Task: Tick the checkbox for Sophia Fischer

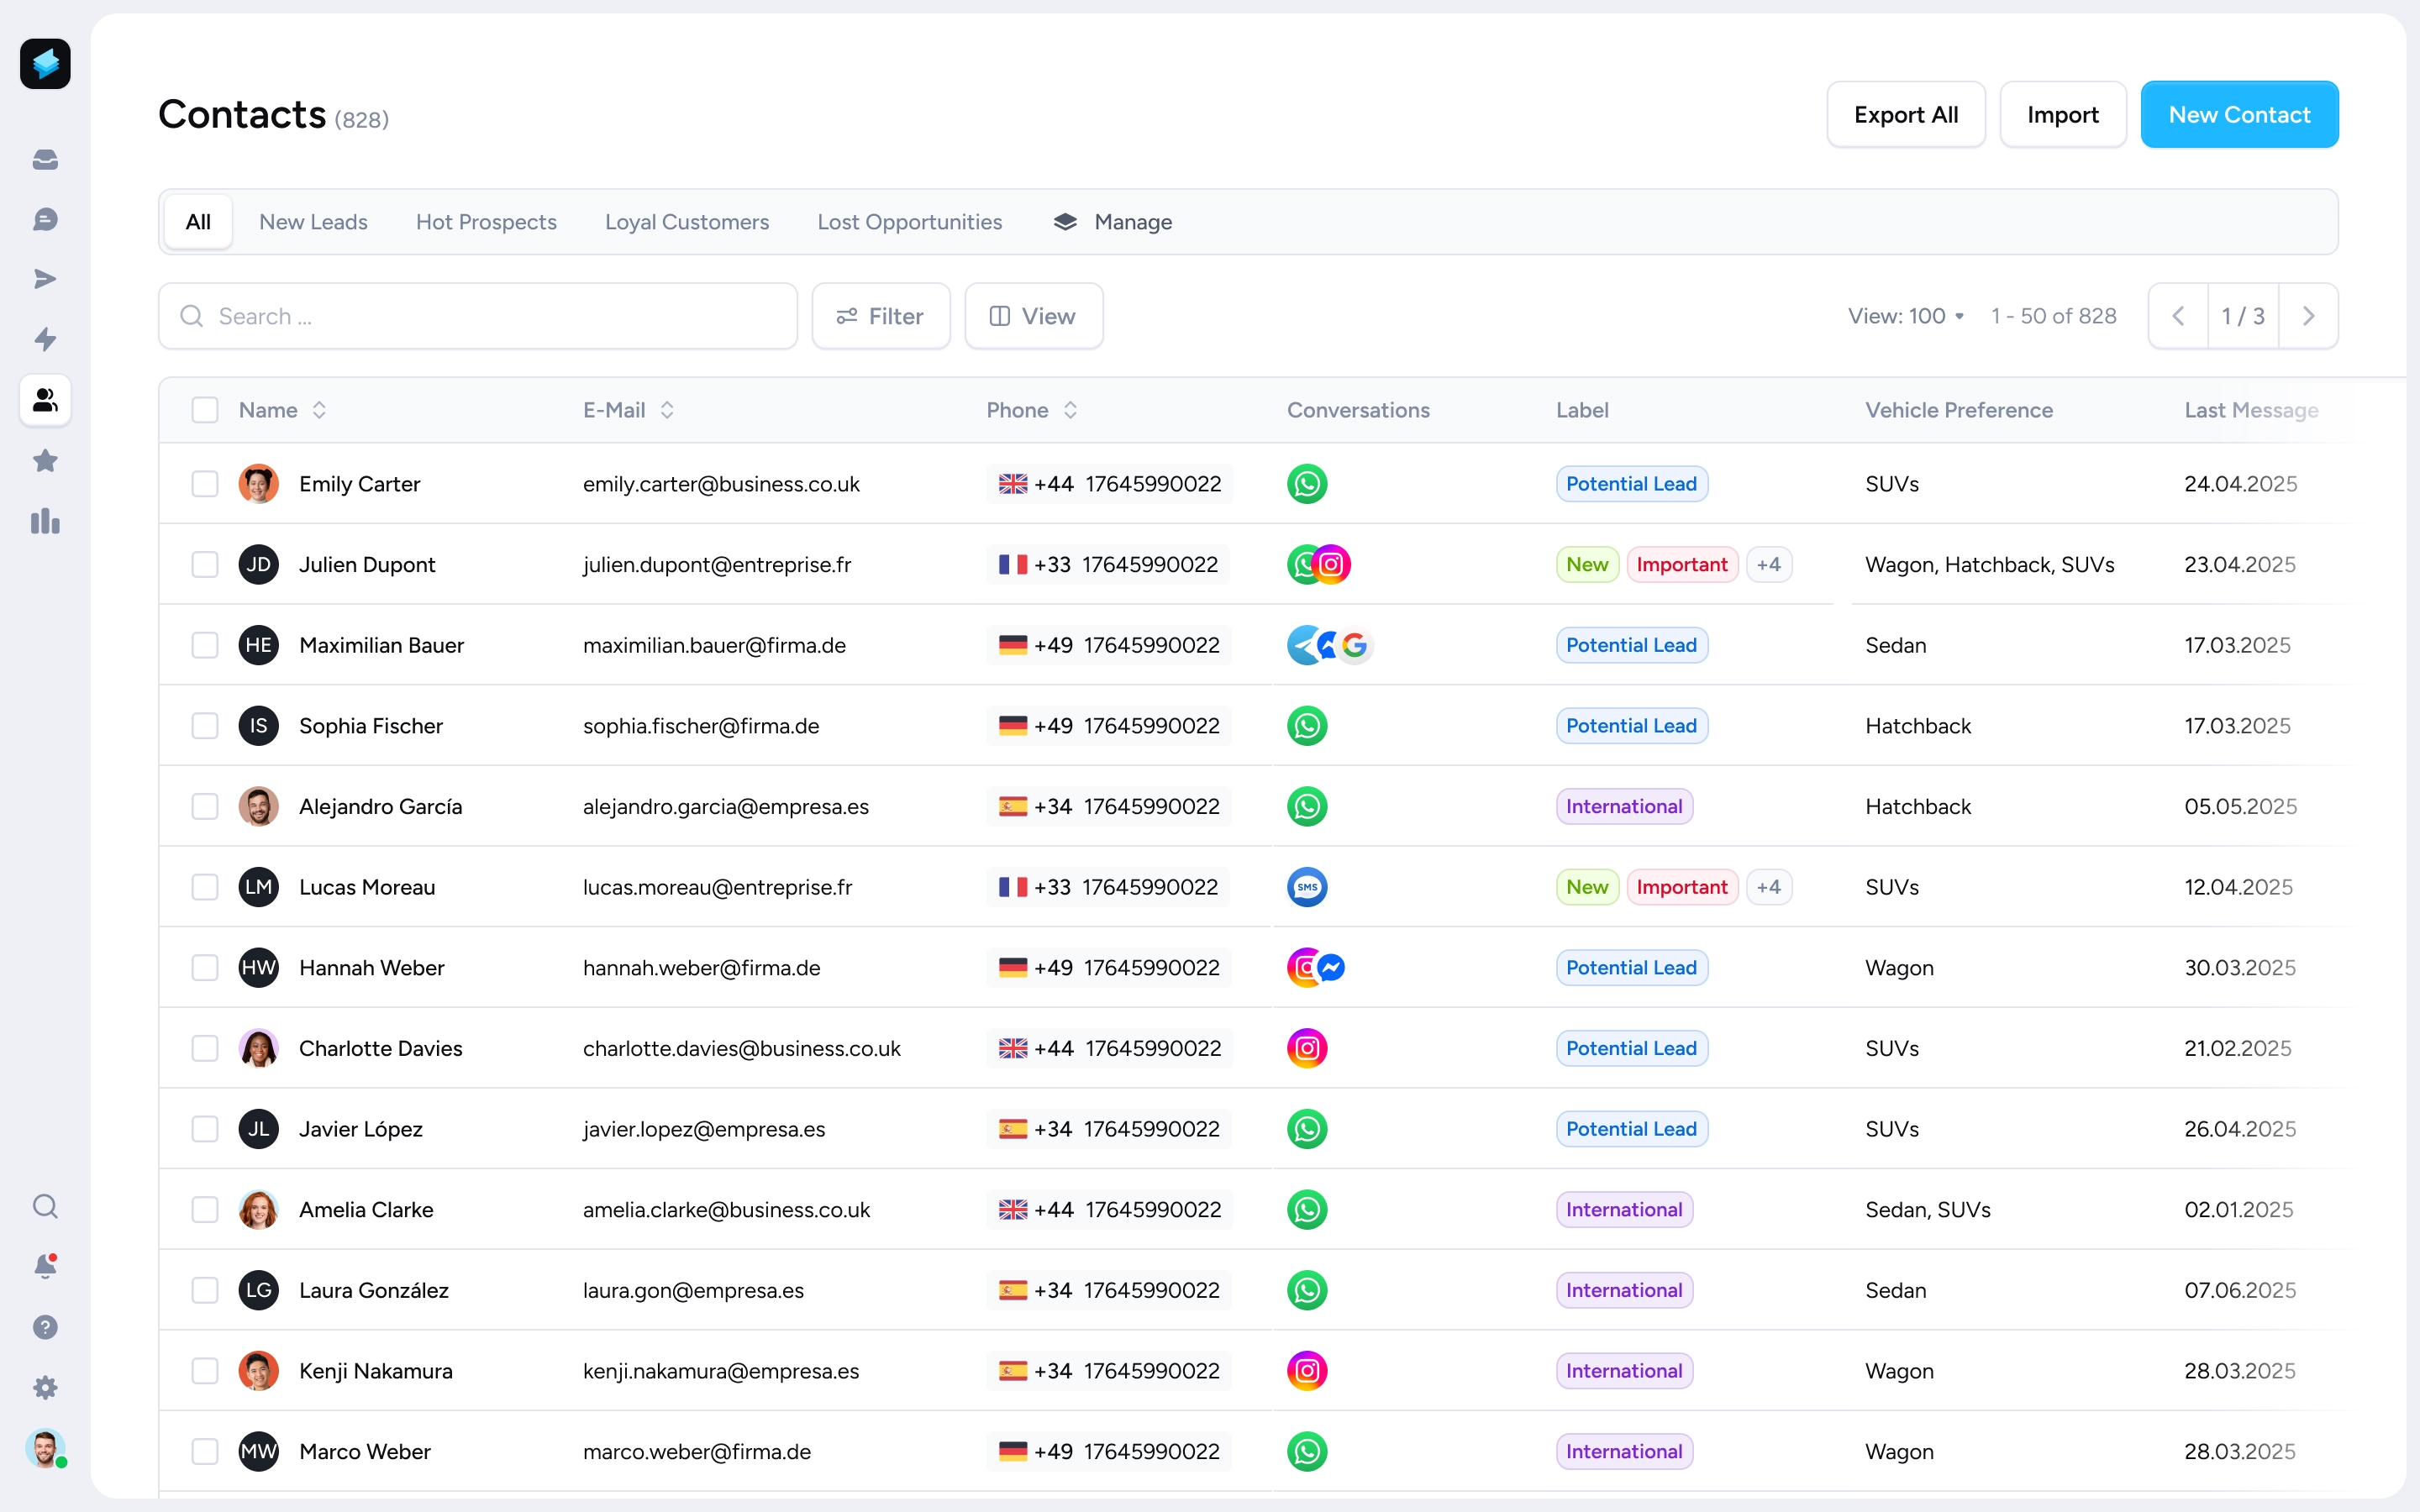Action: pos(205,726)
